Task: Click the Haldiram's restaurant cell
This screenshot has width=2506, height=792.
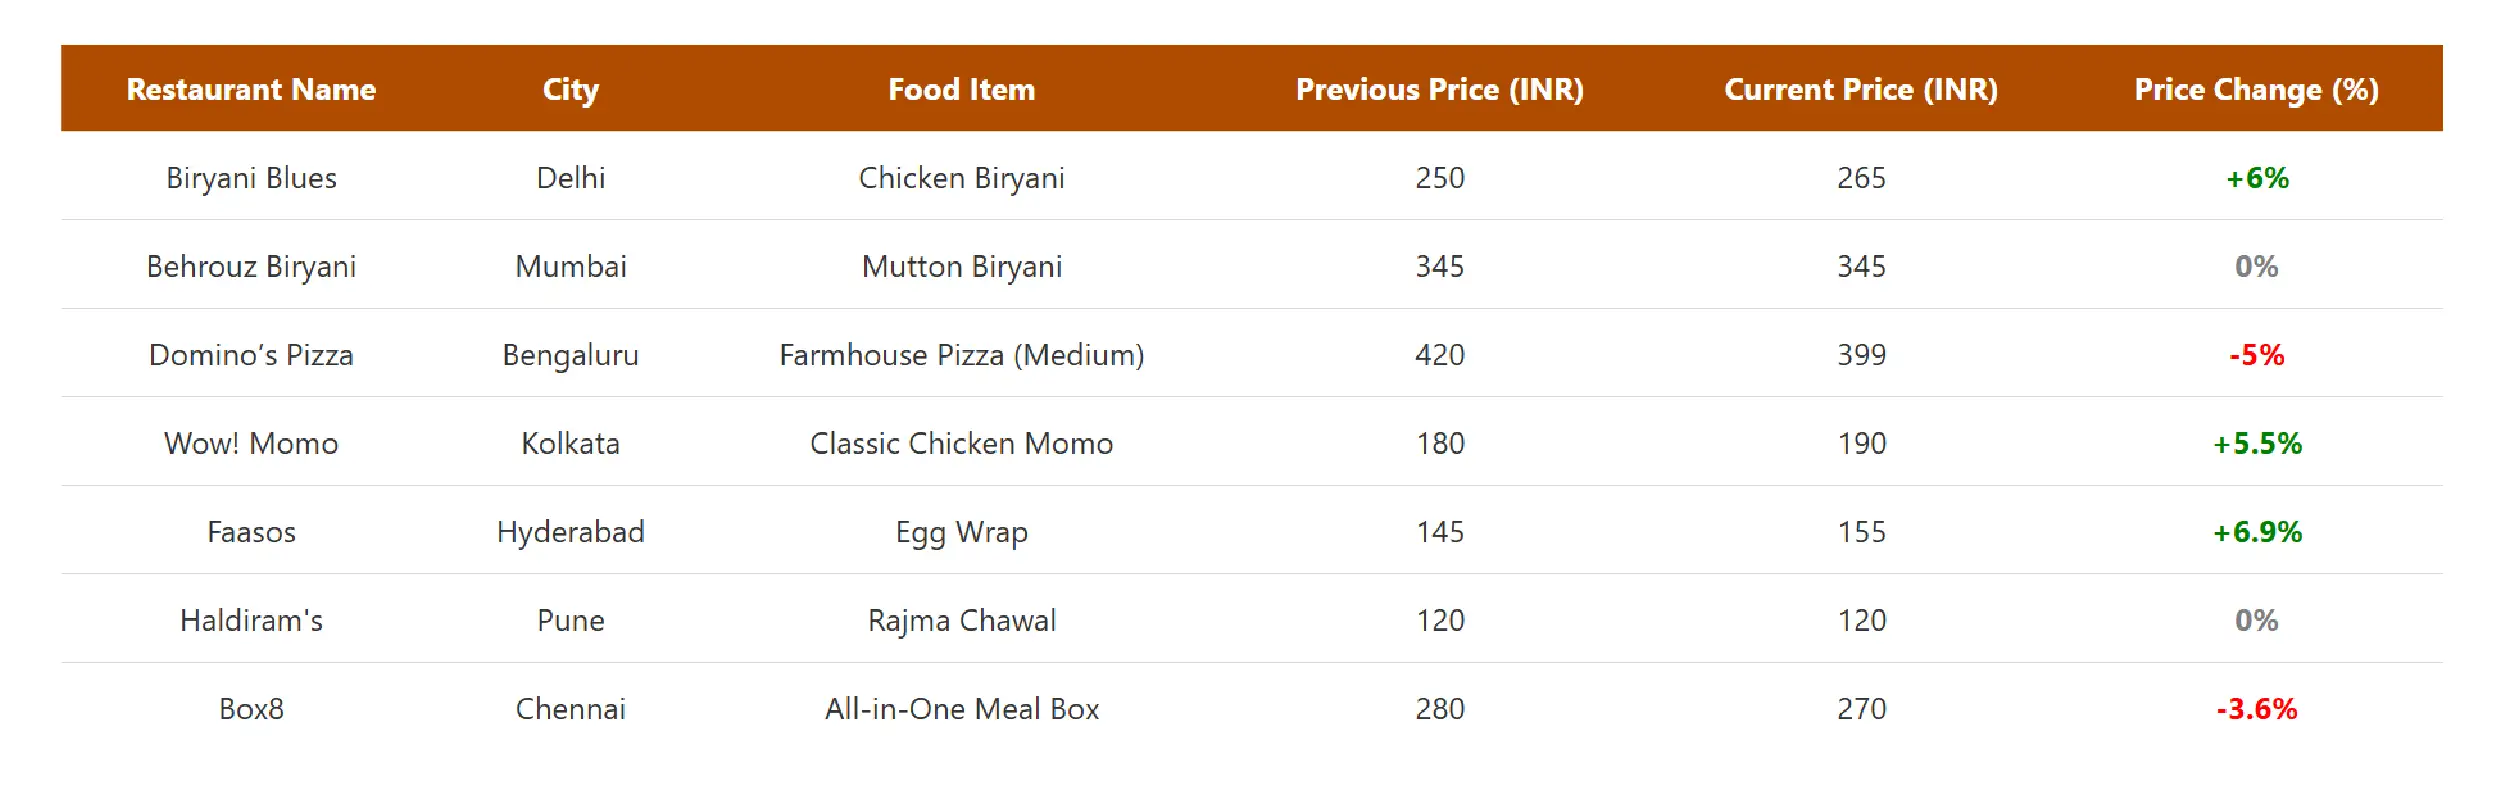Action: 251,621
